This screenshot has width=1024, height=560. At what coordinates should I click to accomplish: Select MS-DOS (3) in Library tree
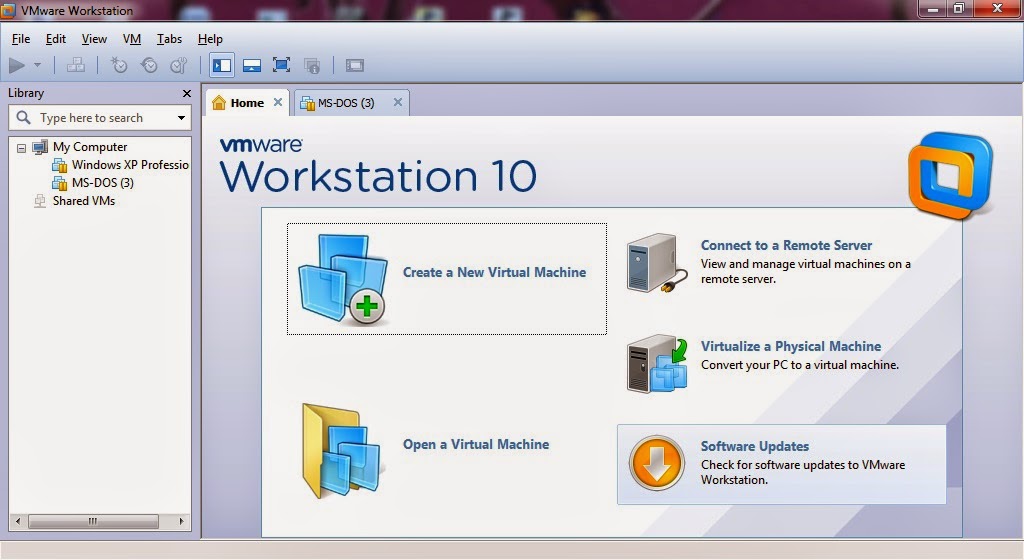point(103,183)
